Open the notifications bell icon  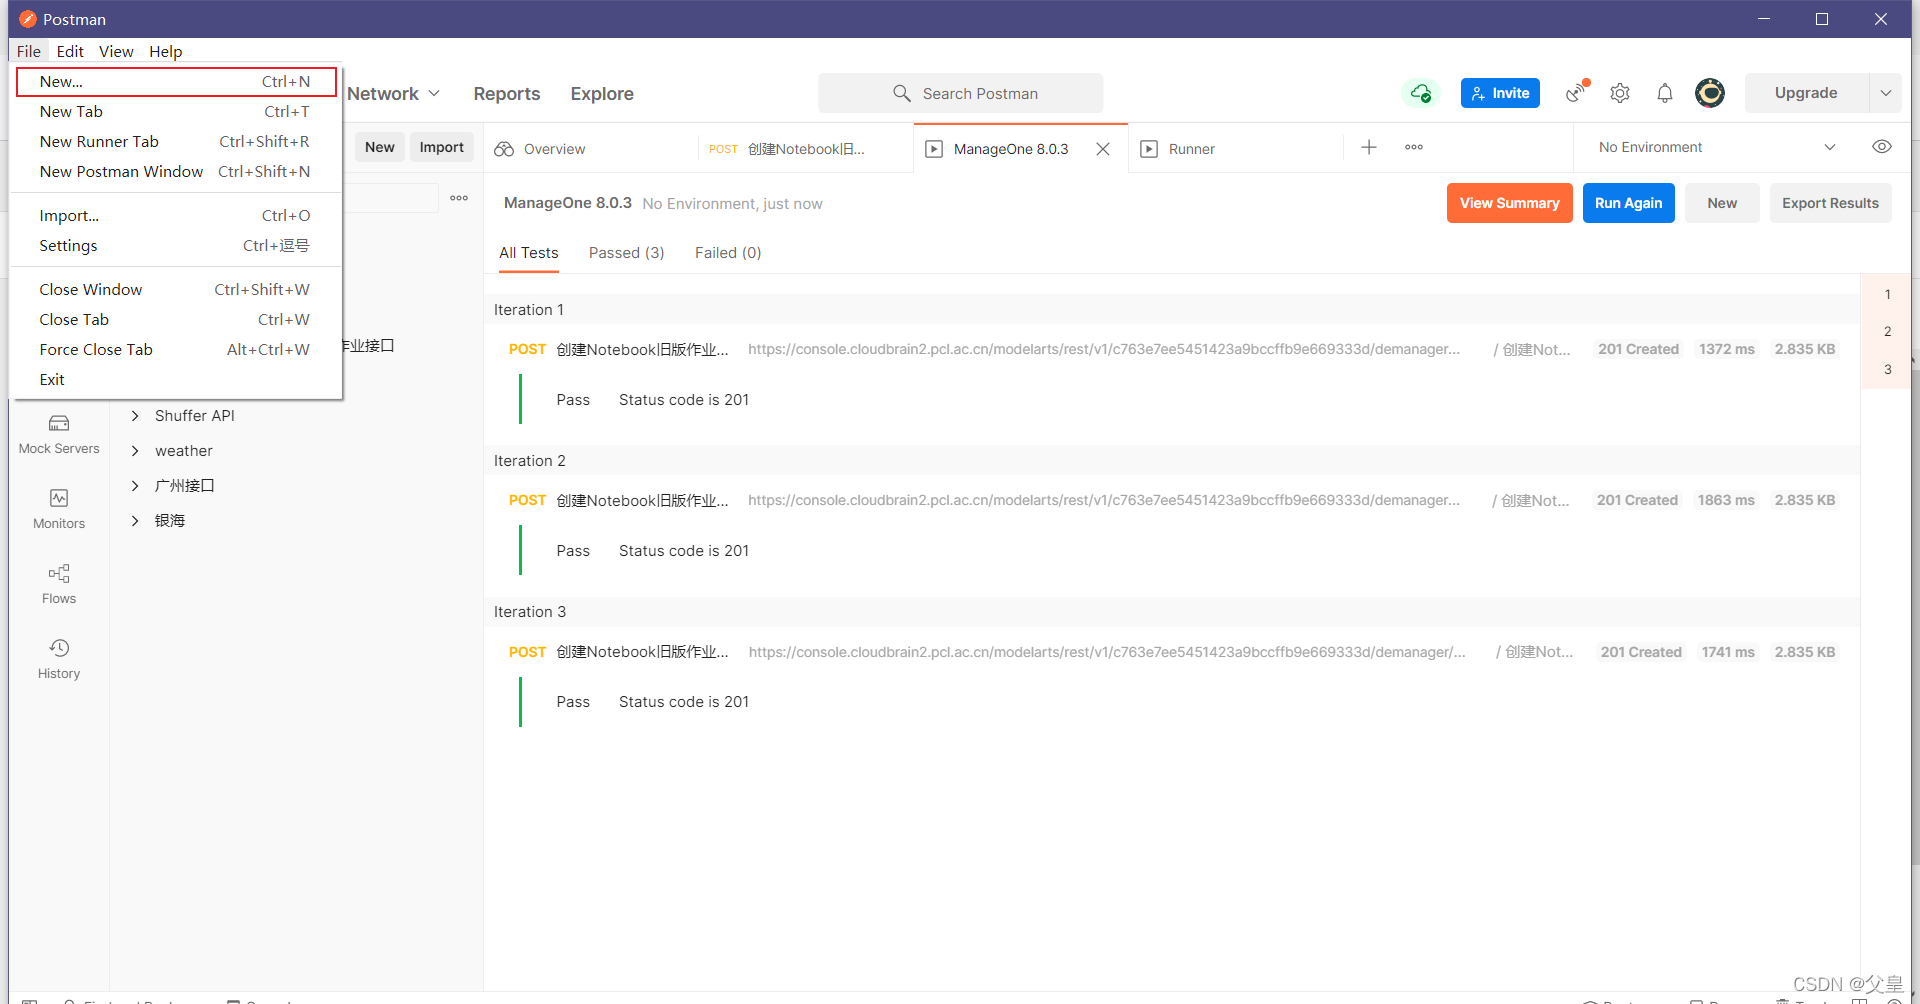(1665, 93)
